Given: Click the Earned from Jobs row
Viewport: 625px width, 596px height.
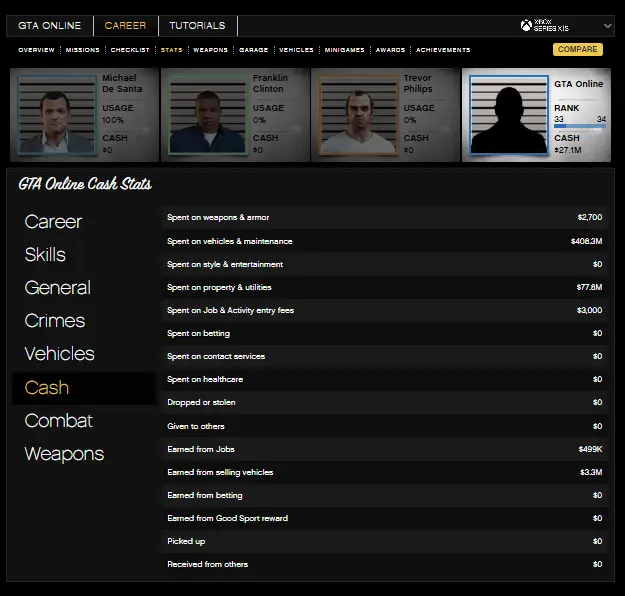Looking at the screenshot, I should (x=385, y=449).
